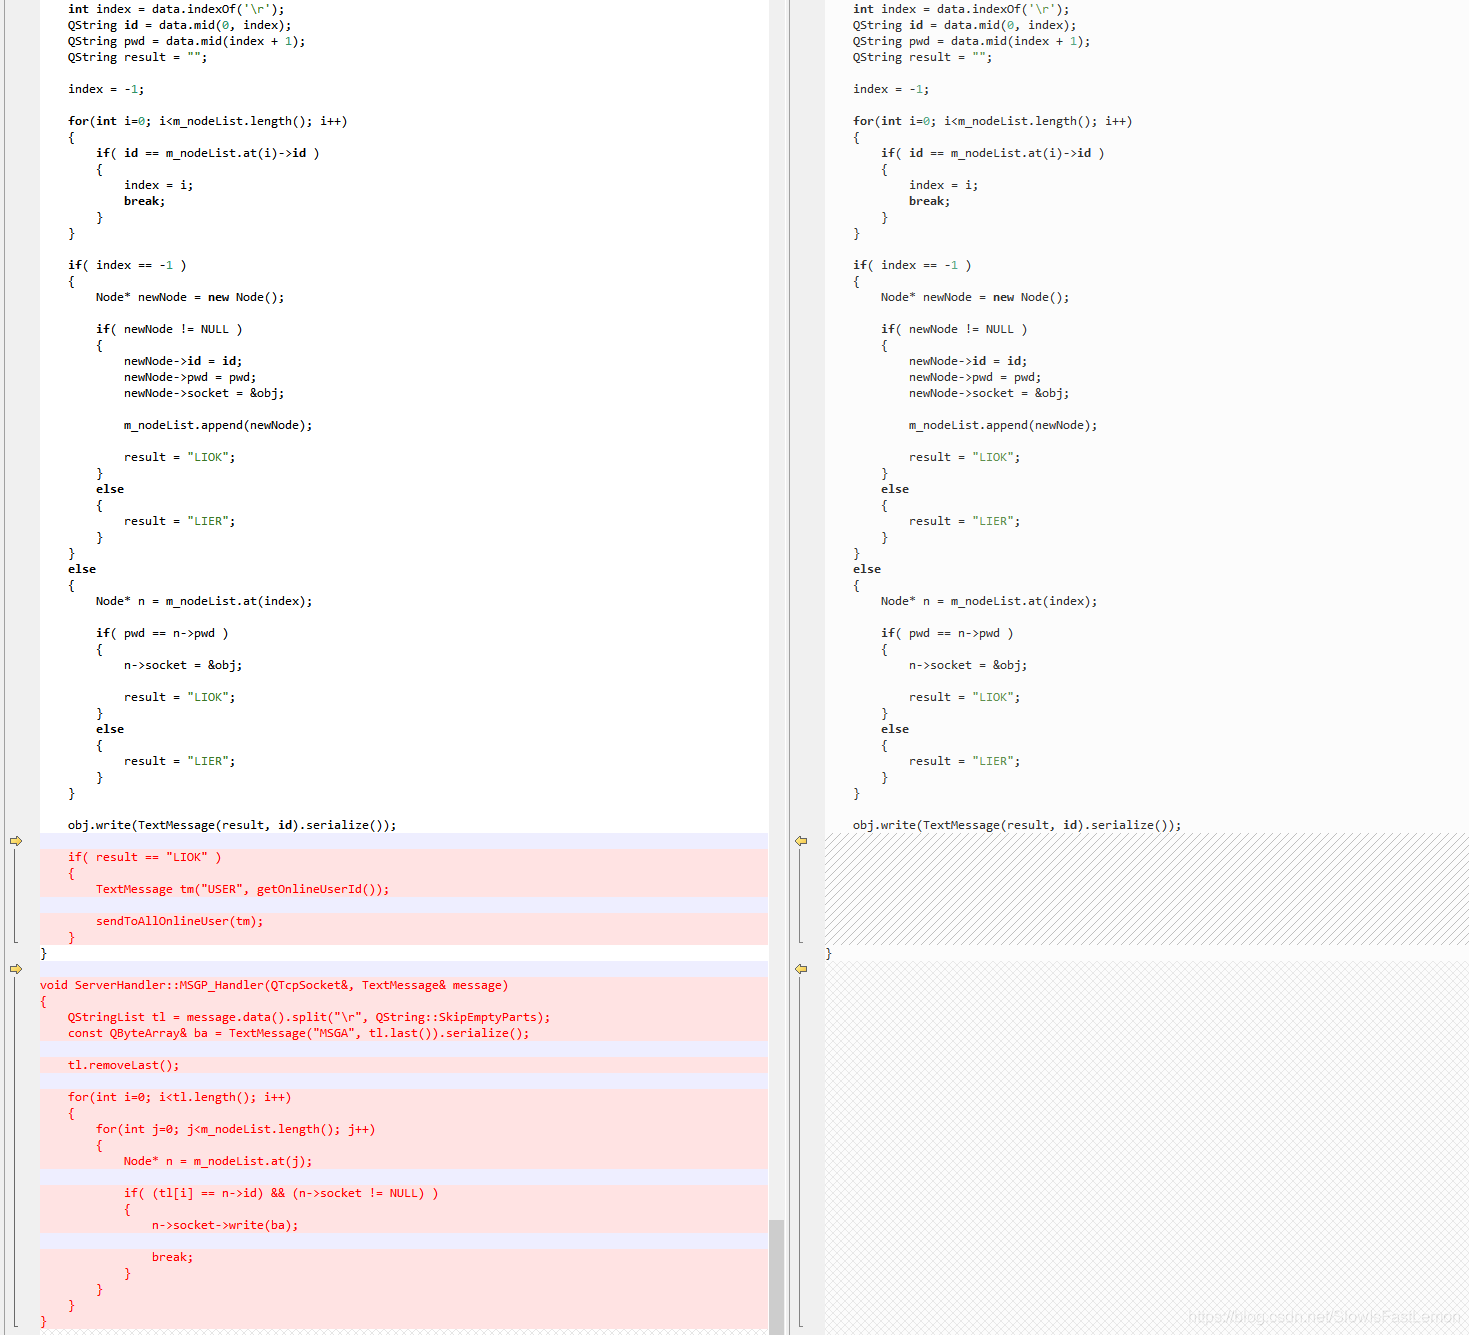Click 'if( newNode != NULL )' in the left pane

click(x=169, y=329)
